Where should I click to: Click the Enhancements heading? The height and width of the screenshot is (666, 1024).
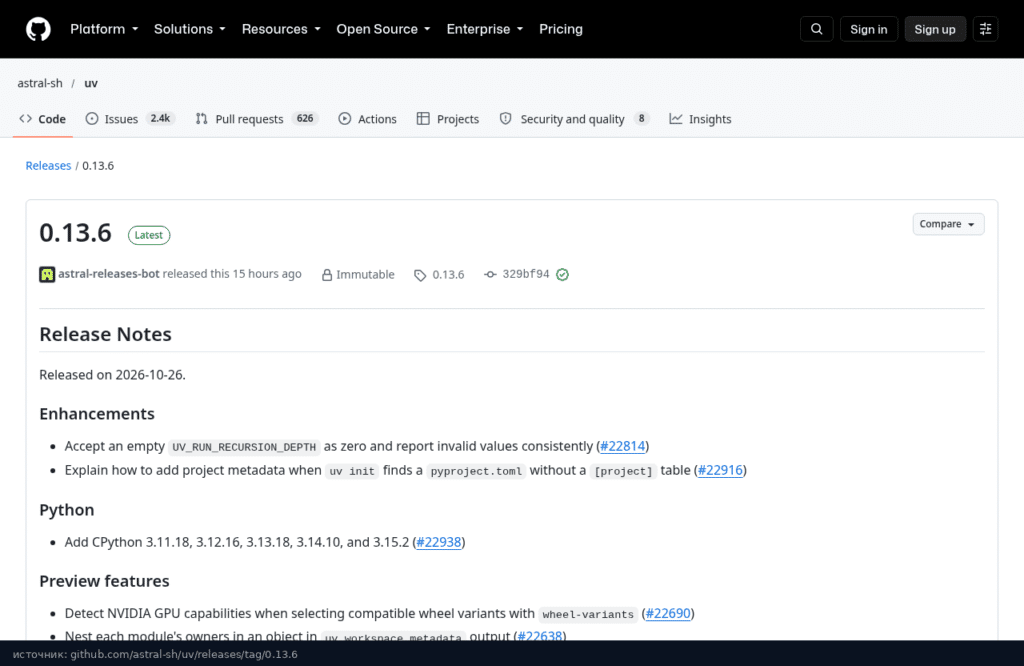(97, 414)
